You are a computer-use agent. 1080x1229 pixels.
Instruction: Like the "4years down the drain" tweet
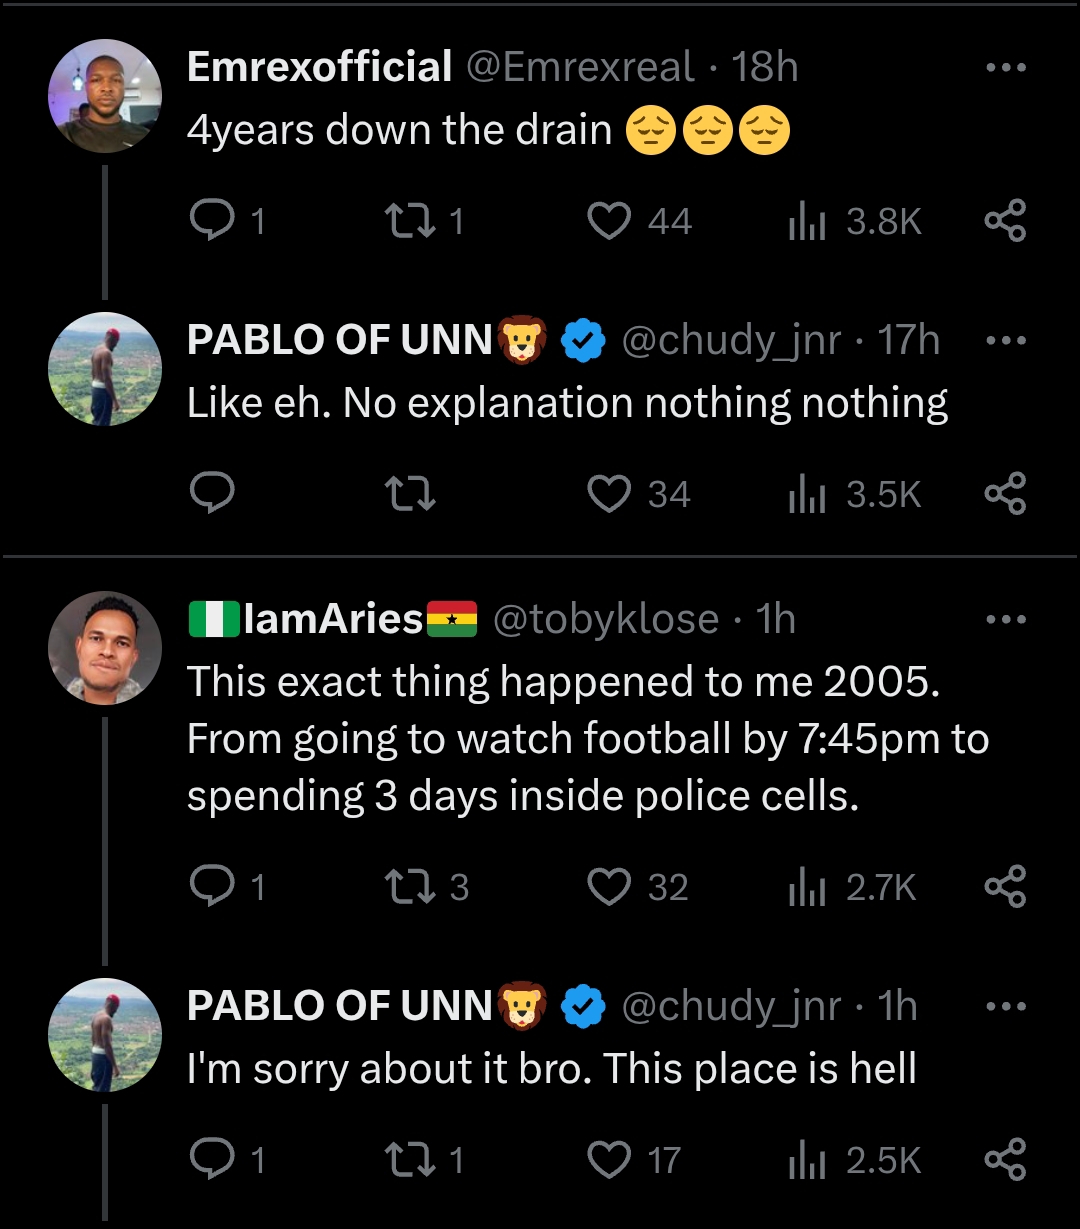(x=609, y=221)
